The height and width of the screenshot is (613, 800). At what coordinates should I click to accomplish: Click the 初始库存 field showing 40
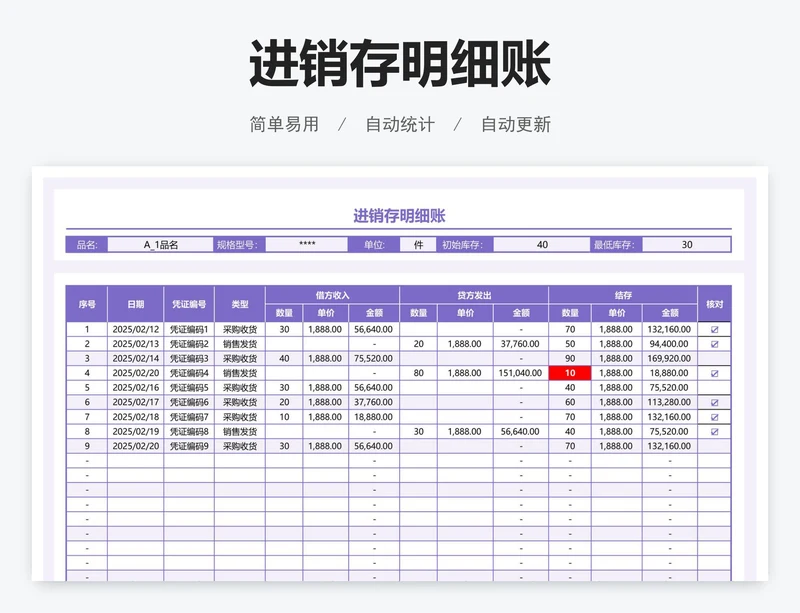[x=541, y=244]
